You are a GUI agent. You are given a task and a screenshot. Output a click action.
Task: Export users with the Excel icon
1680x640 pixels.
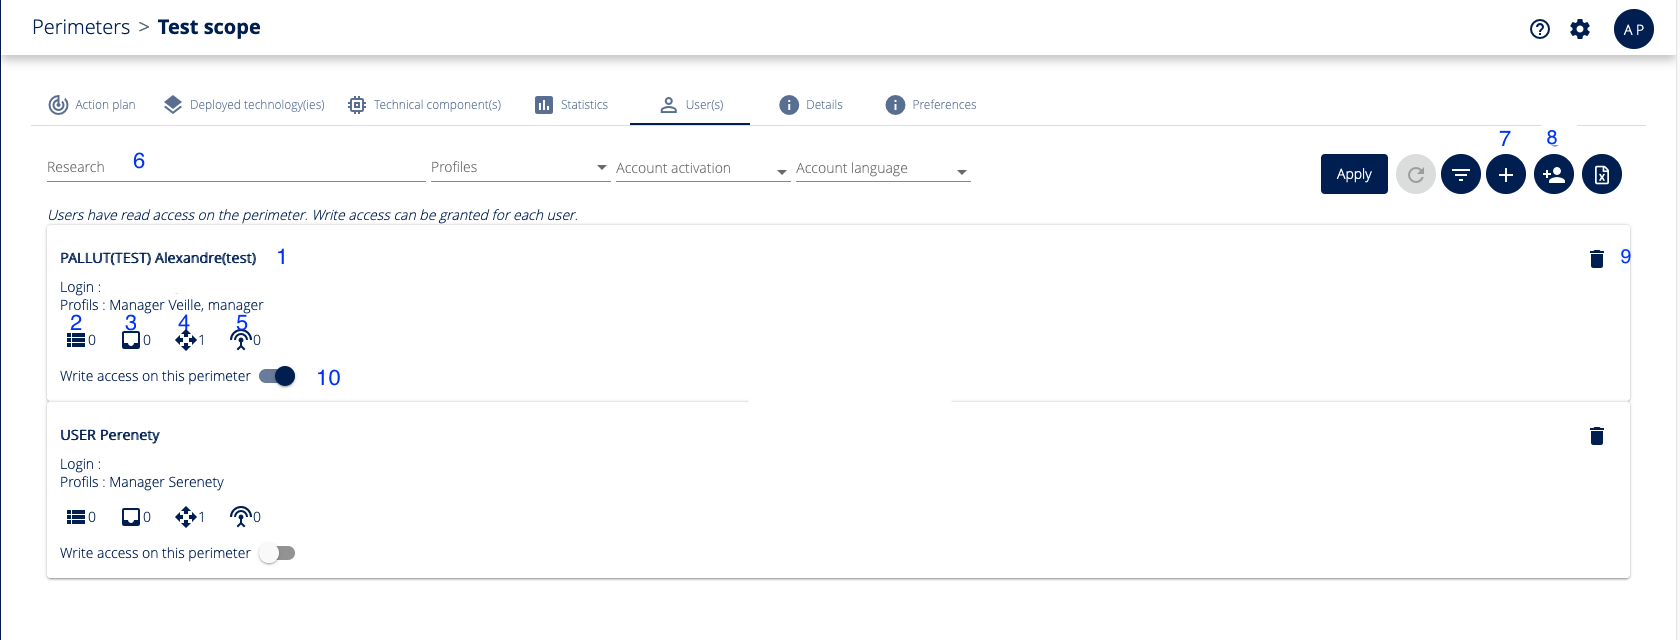coord(1602,175)
